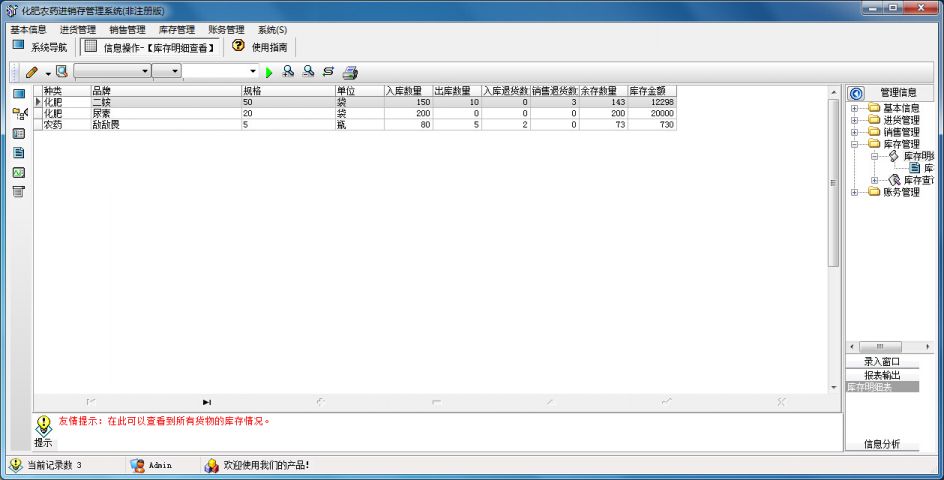Select the 尿素 row in the table
This screenshot has width=944, height=480.
click(x=101, y=114)
